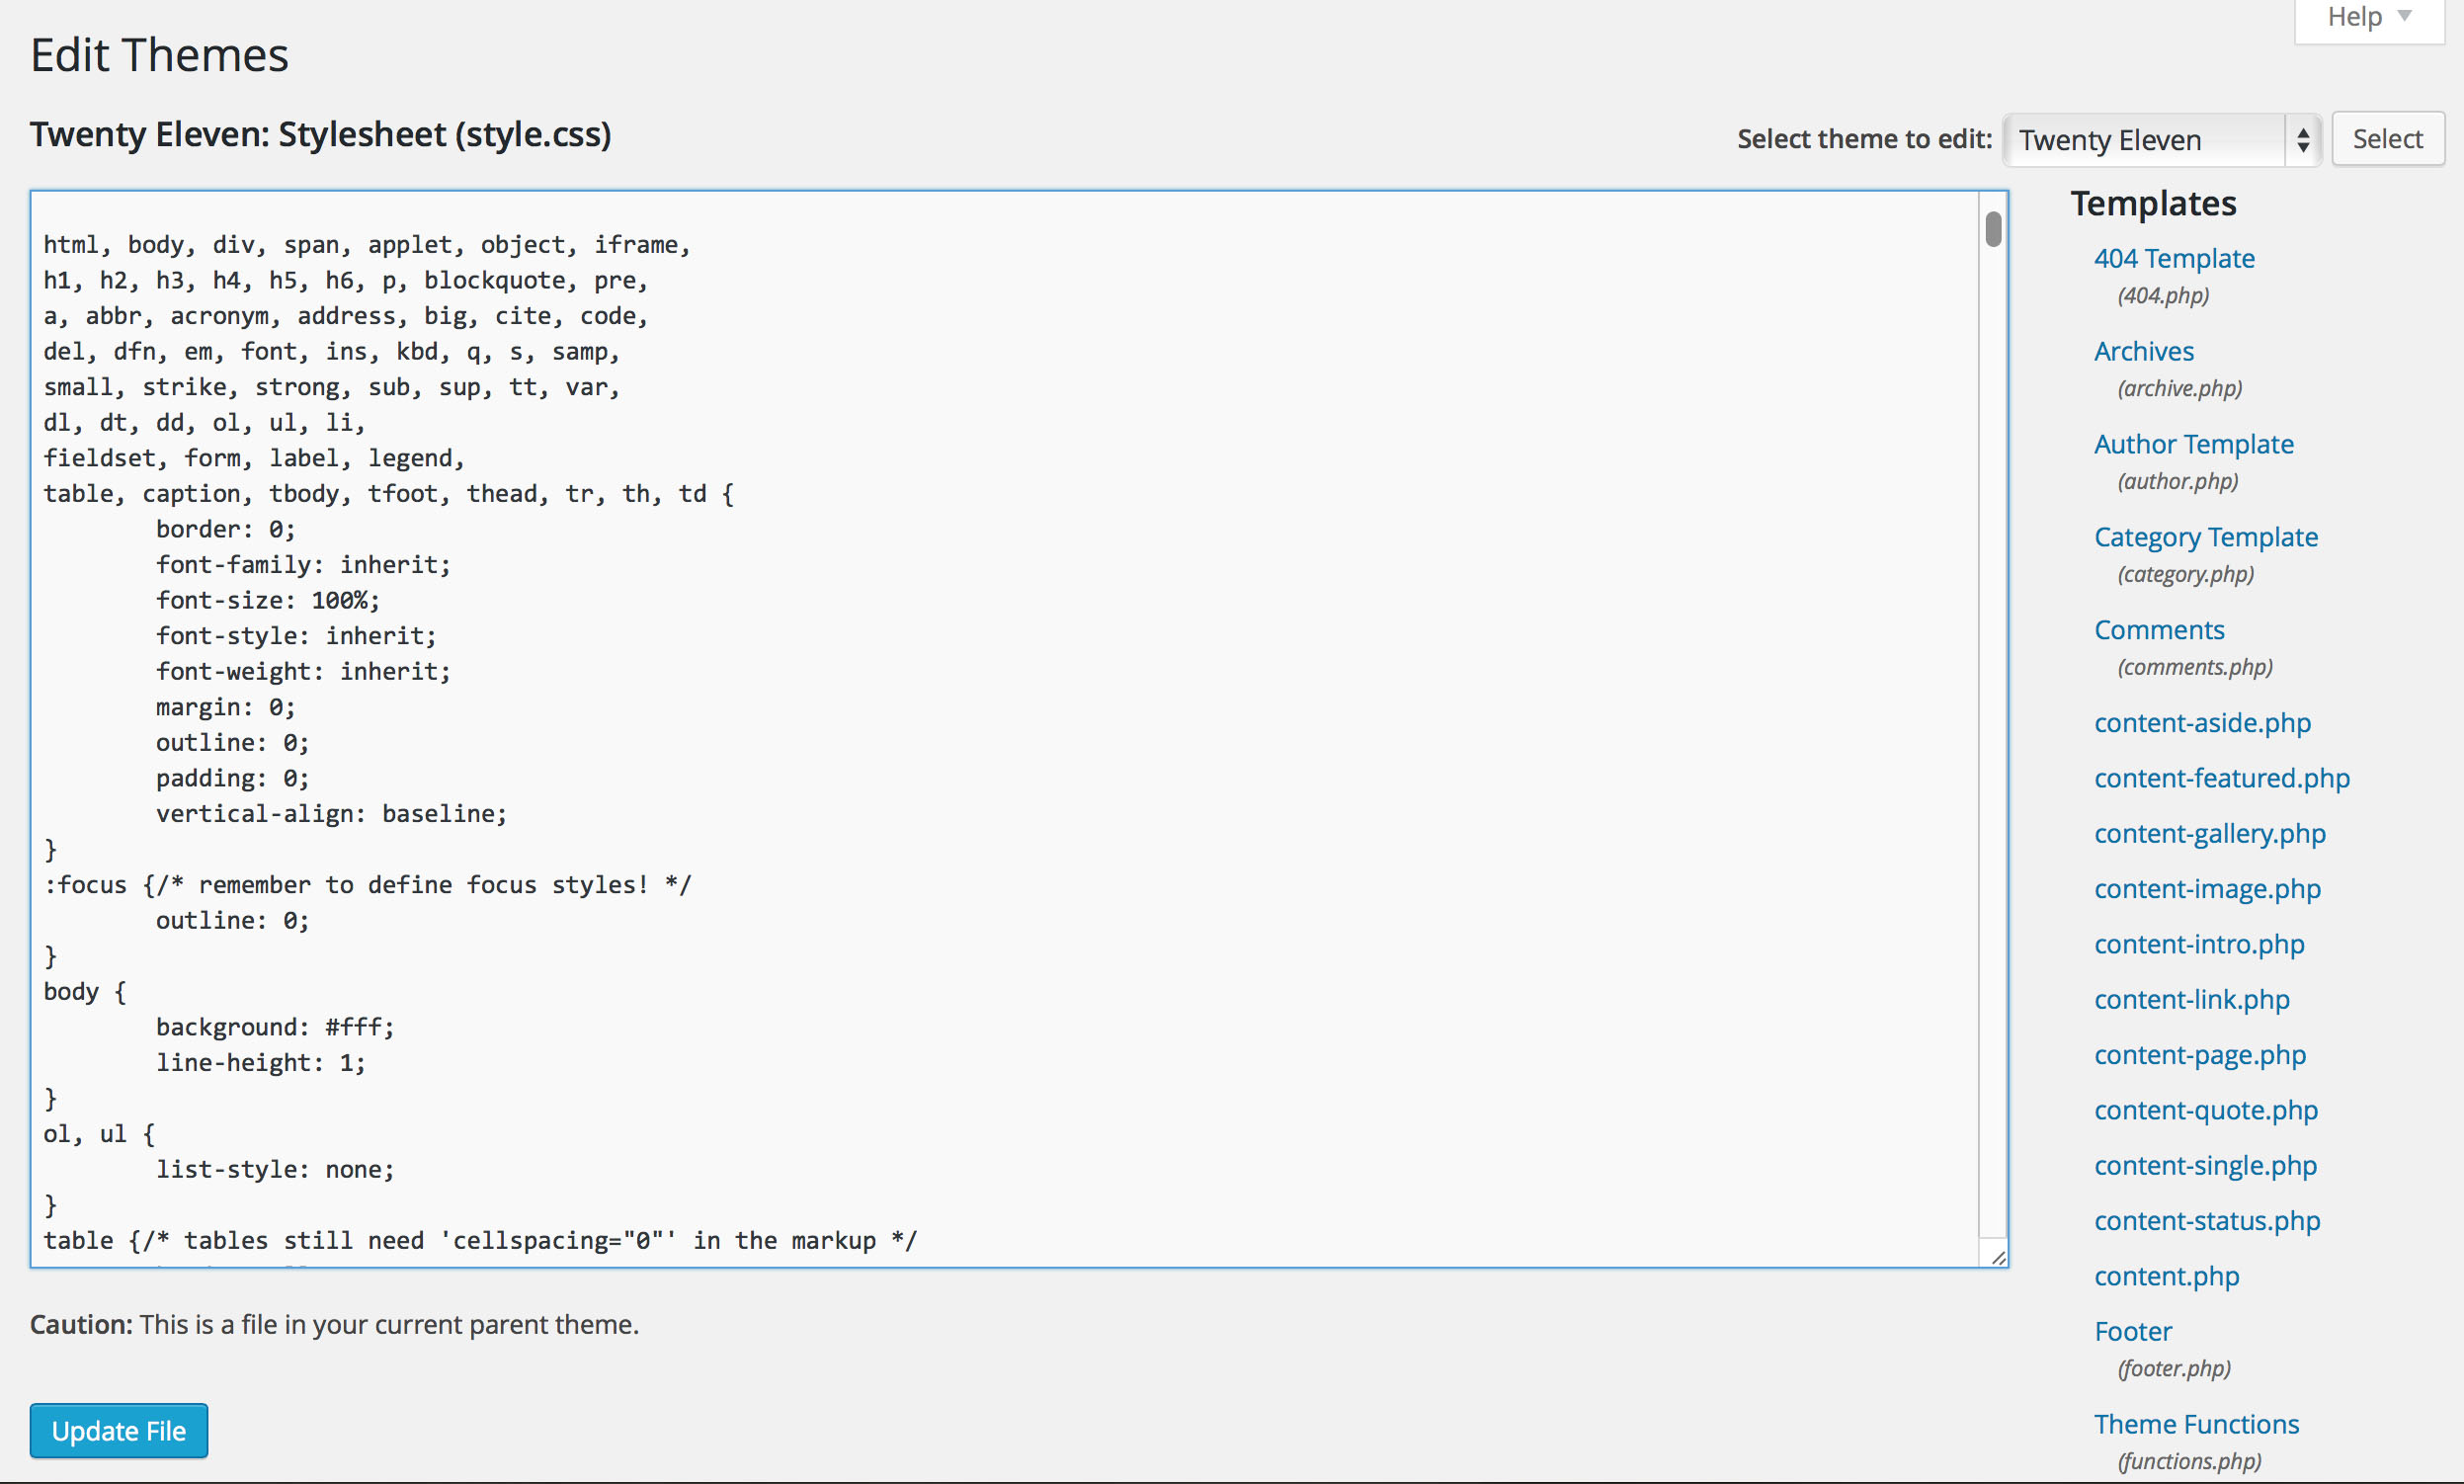Open content-single.php file link

(x=2205, y=1166)
